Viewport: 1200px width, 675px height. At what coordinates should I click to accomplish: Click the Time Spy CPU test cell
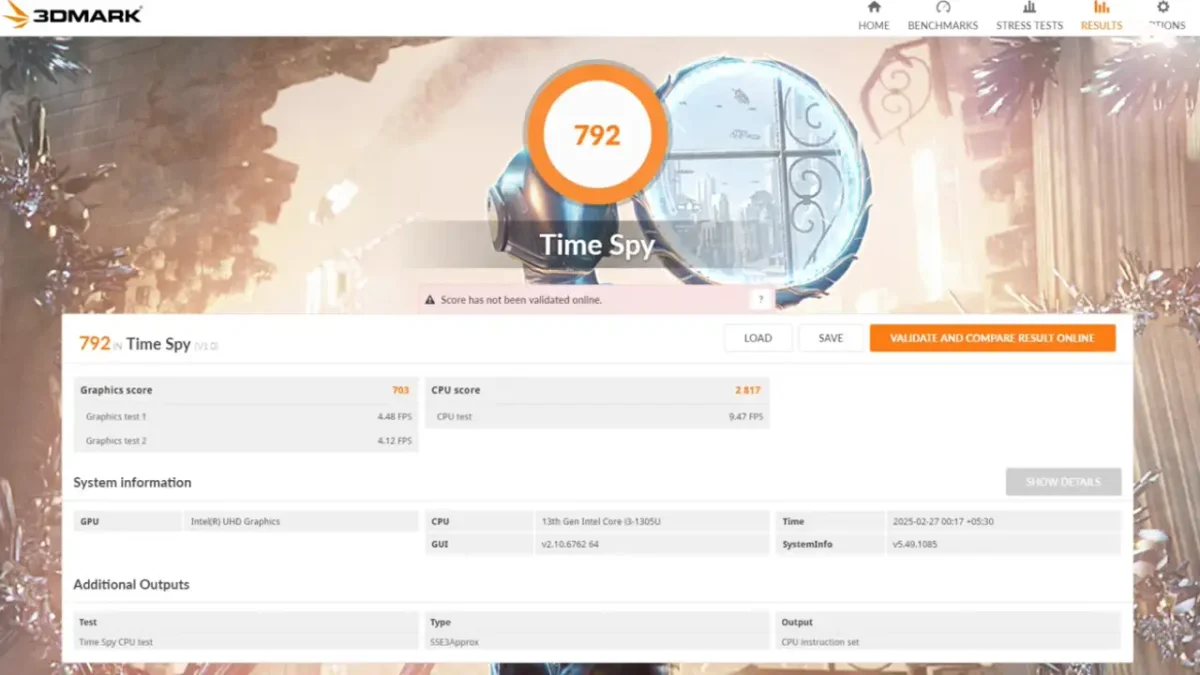pyautogui.click(x=116, y=642)
